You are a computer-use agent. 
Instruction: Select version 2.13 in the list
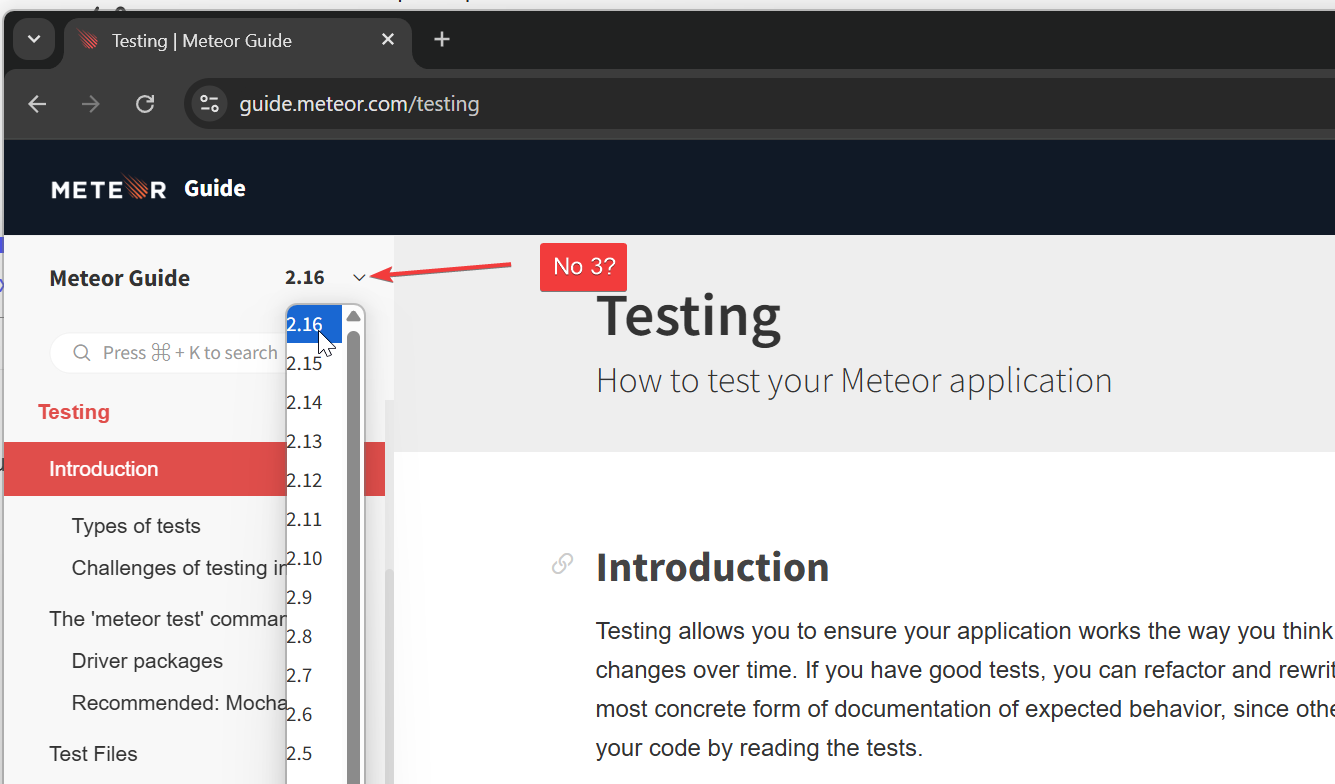point(314,441)
